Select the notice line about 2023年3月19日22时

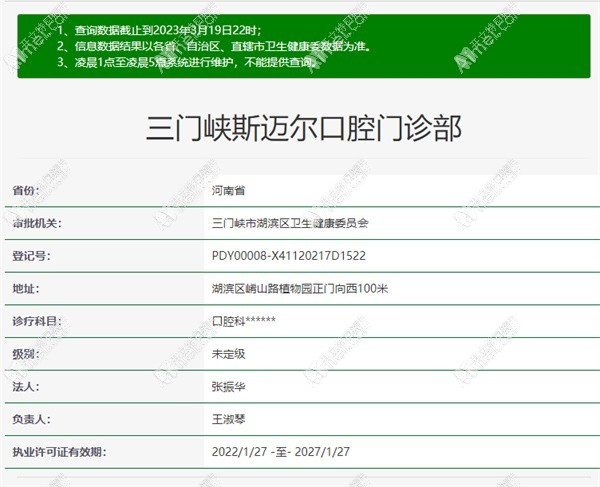159,30
